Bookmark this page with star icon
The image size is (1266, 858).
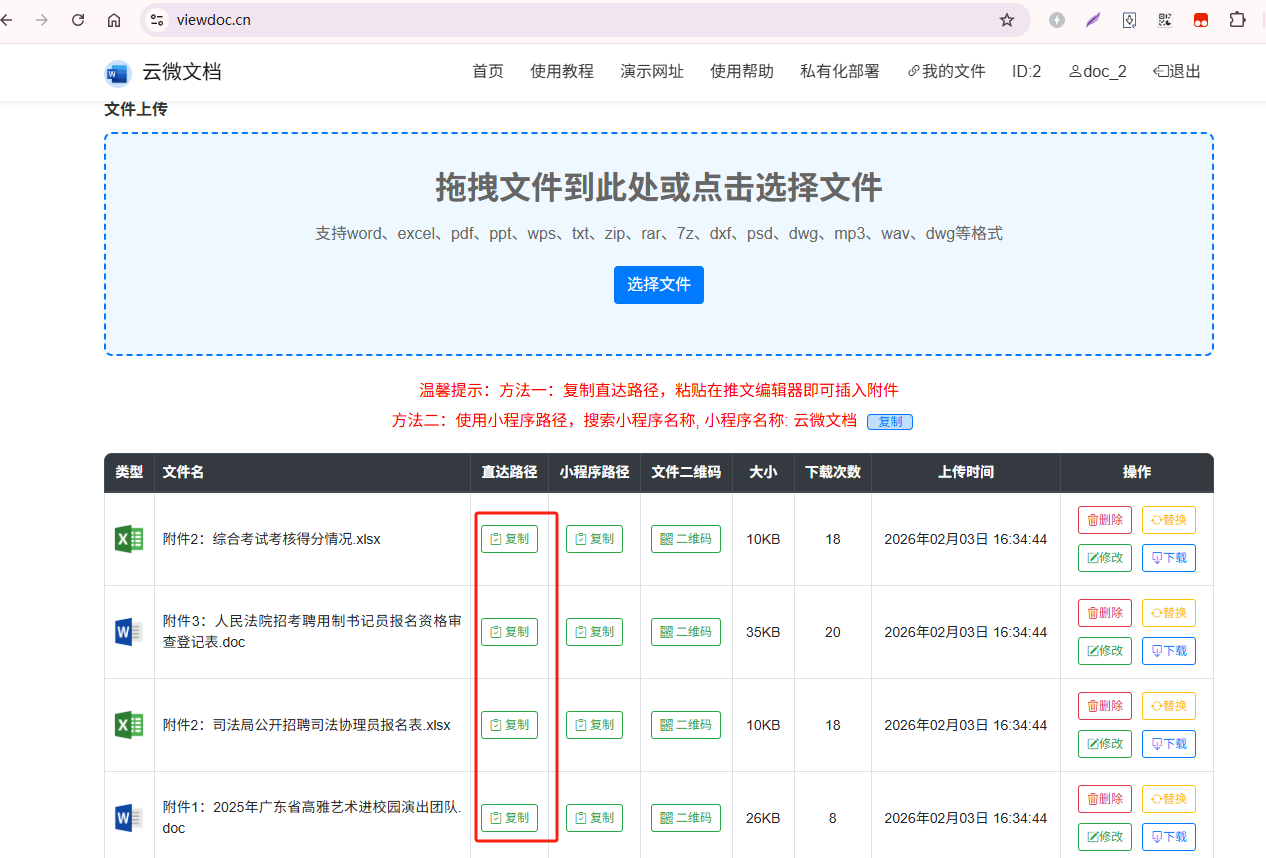click(1007, 20)
